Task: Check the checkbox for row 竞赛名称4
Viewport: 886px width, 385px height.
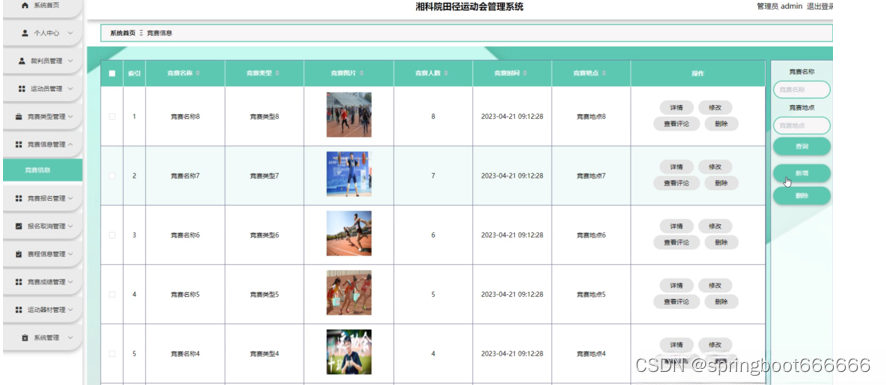Action: (112, 354)
